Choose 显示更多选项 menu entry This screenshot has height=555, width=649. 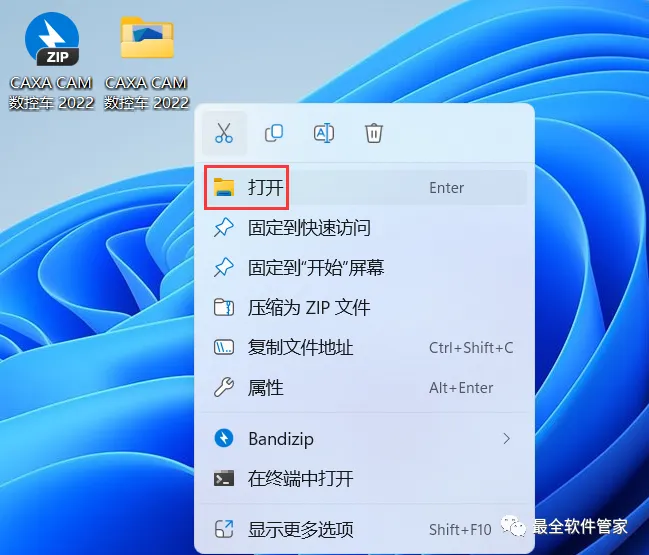(x=364, y=529)
